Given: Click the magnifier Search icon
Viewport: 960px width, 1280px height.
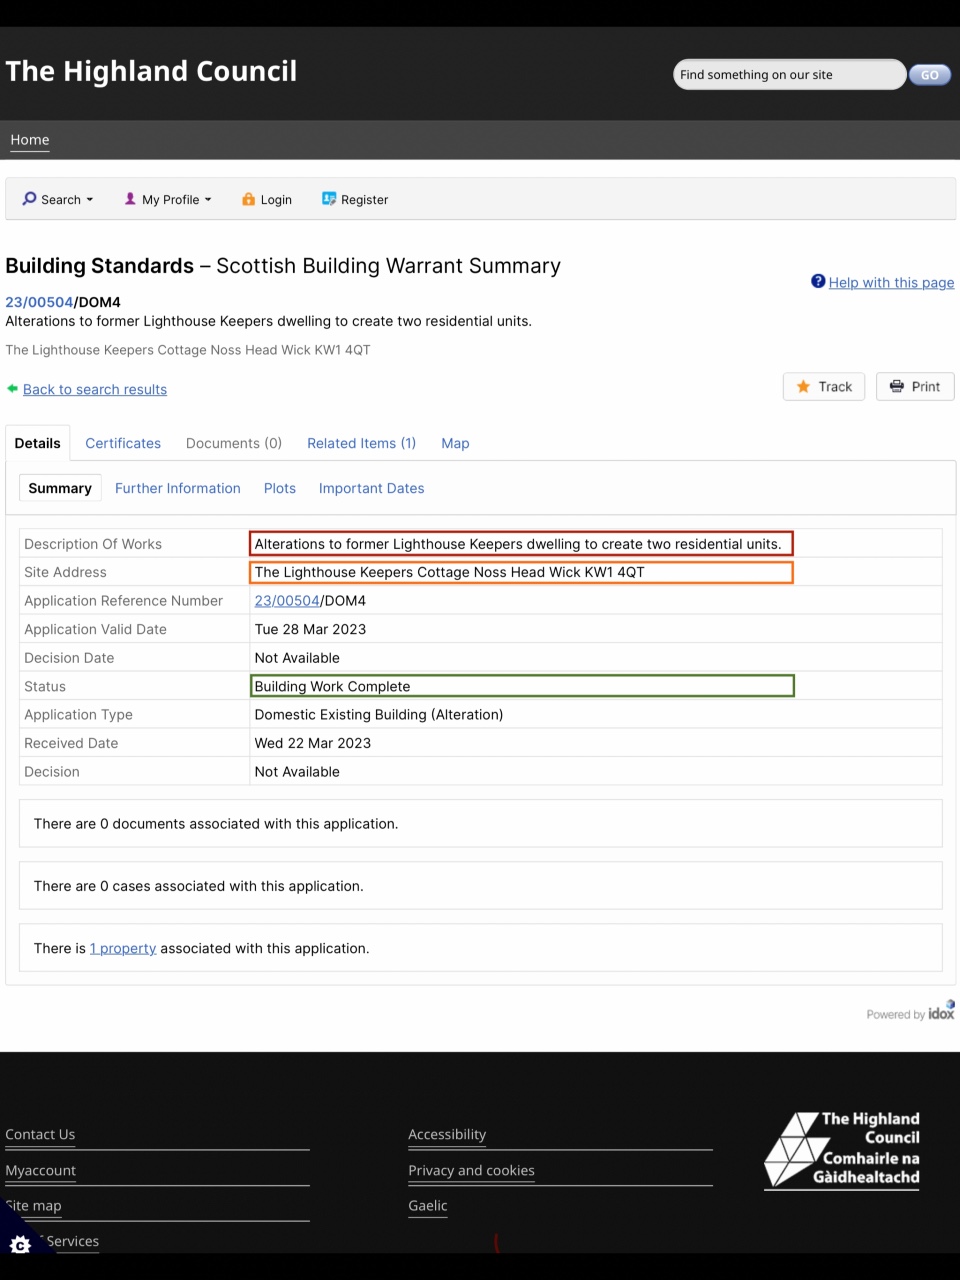Looking at the screenshot, I should click(x=29, y=199).
